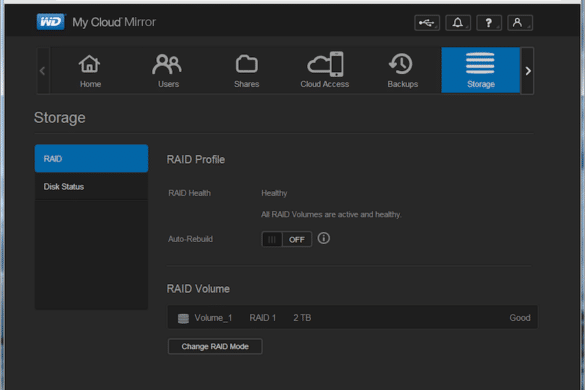The image size is (585, 390).
Task: Open the Backups section
Action: [x=403, y=70]
